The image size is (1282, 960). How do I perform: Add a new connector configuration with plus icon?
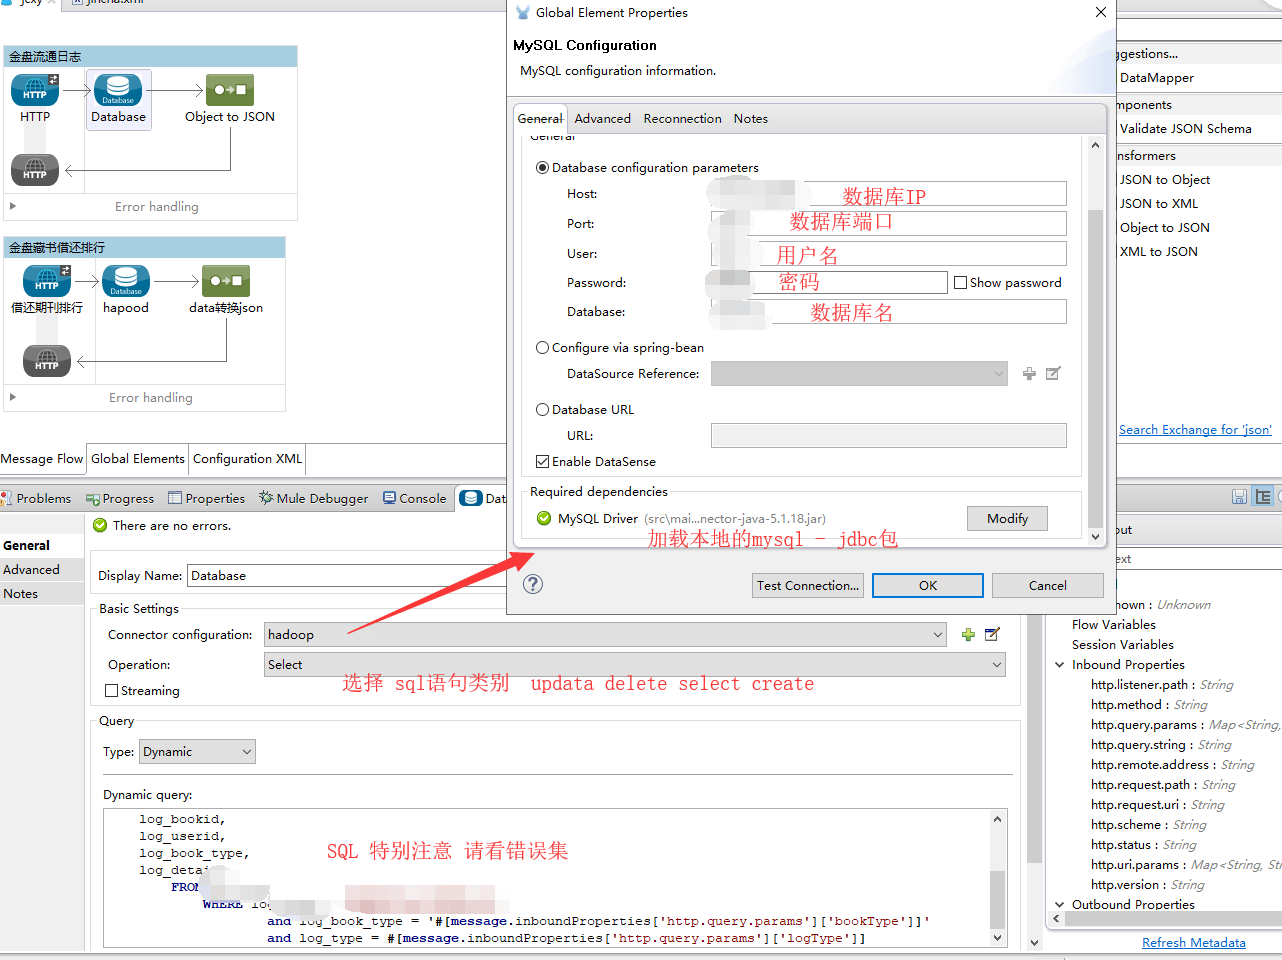tap(968, 635)
